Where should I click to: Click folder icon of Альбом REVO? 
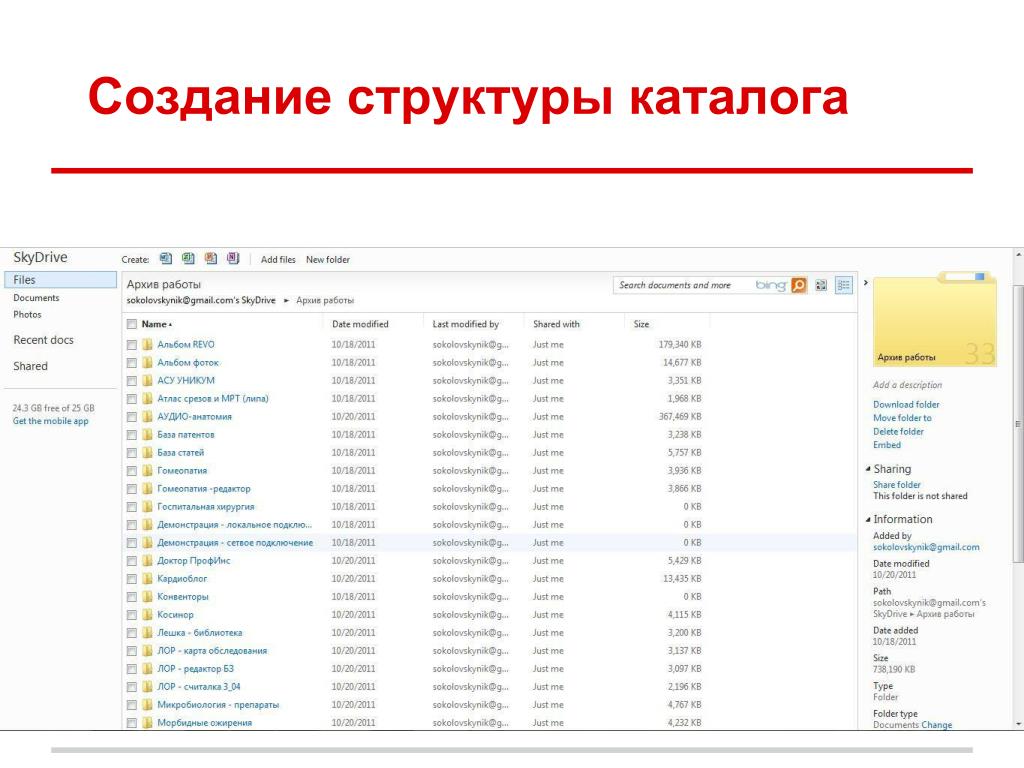(x=148, y=344)
